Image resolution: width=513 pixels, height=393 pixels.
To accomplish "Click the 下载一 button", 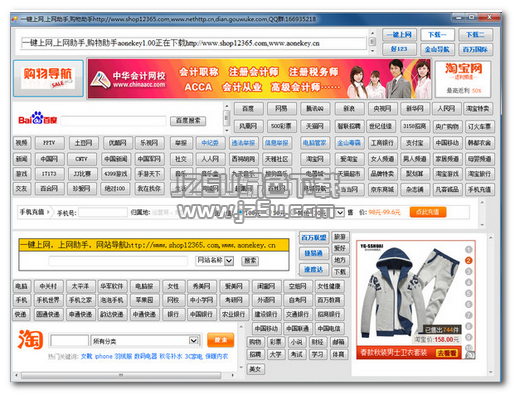I will click(437, 35).
